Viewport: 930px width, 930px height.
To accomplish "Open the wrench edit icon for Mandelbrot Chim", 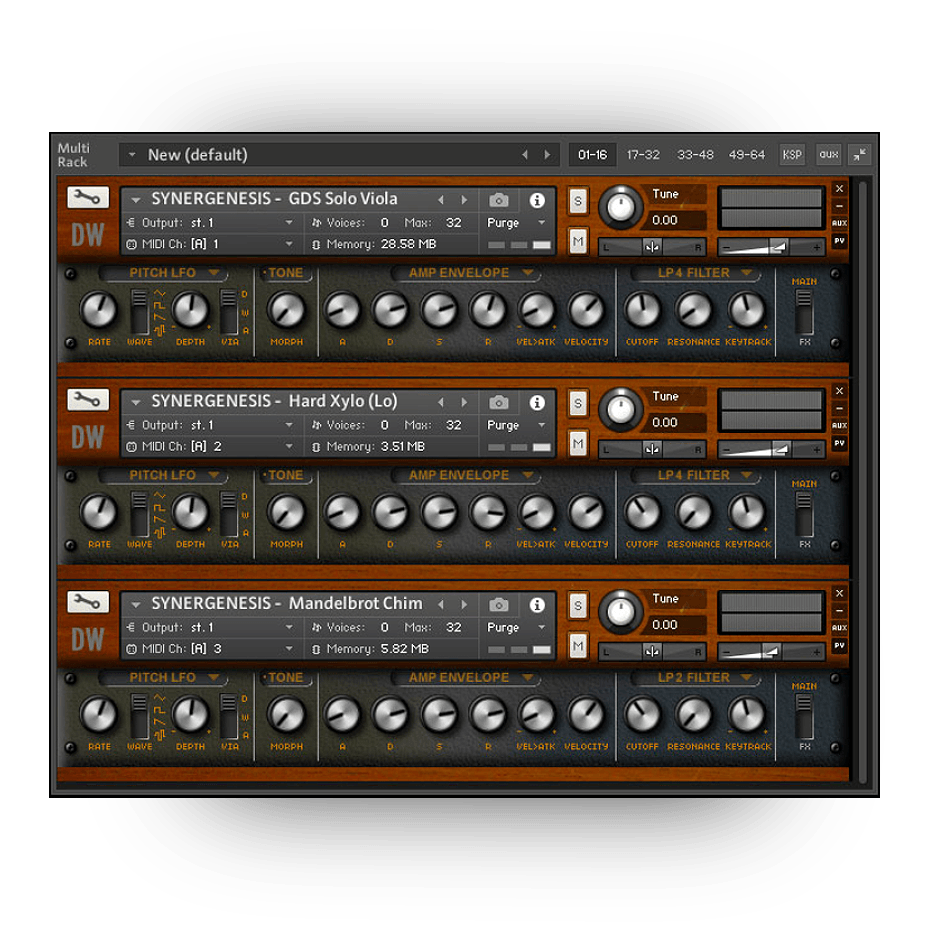I will coord(88,601).
